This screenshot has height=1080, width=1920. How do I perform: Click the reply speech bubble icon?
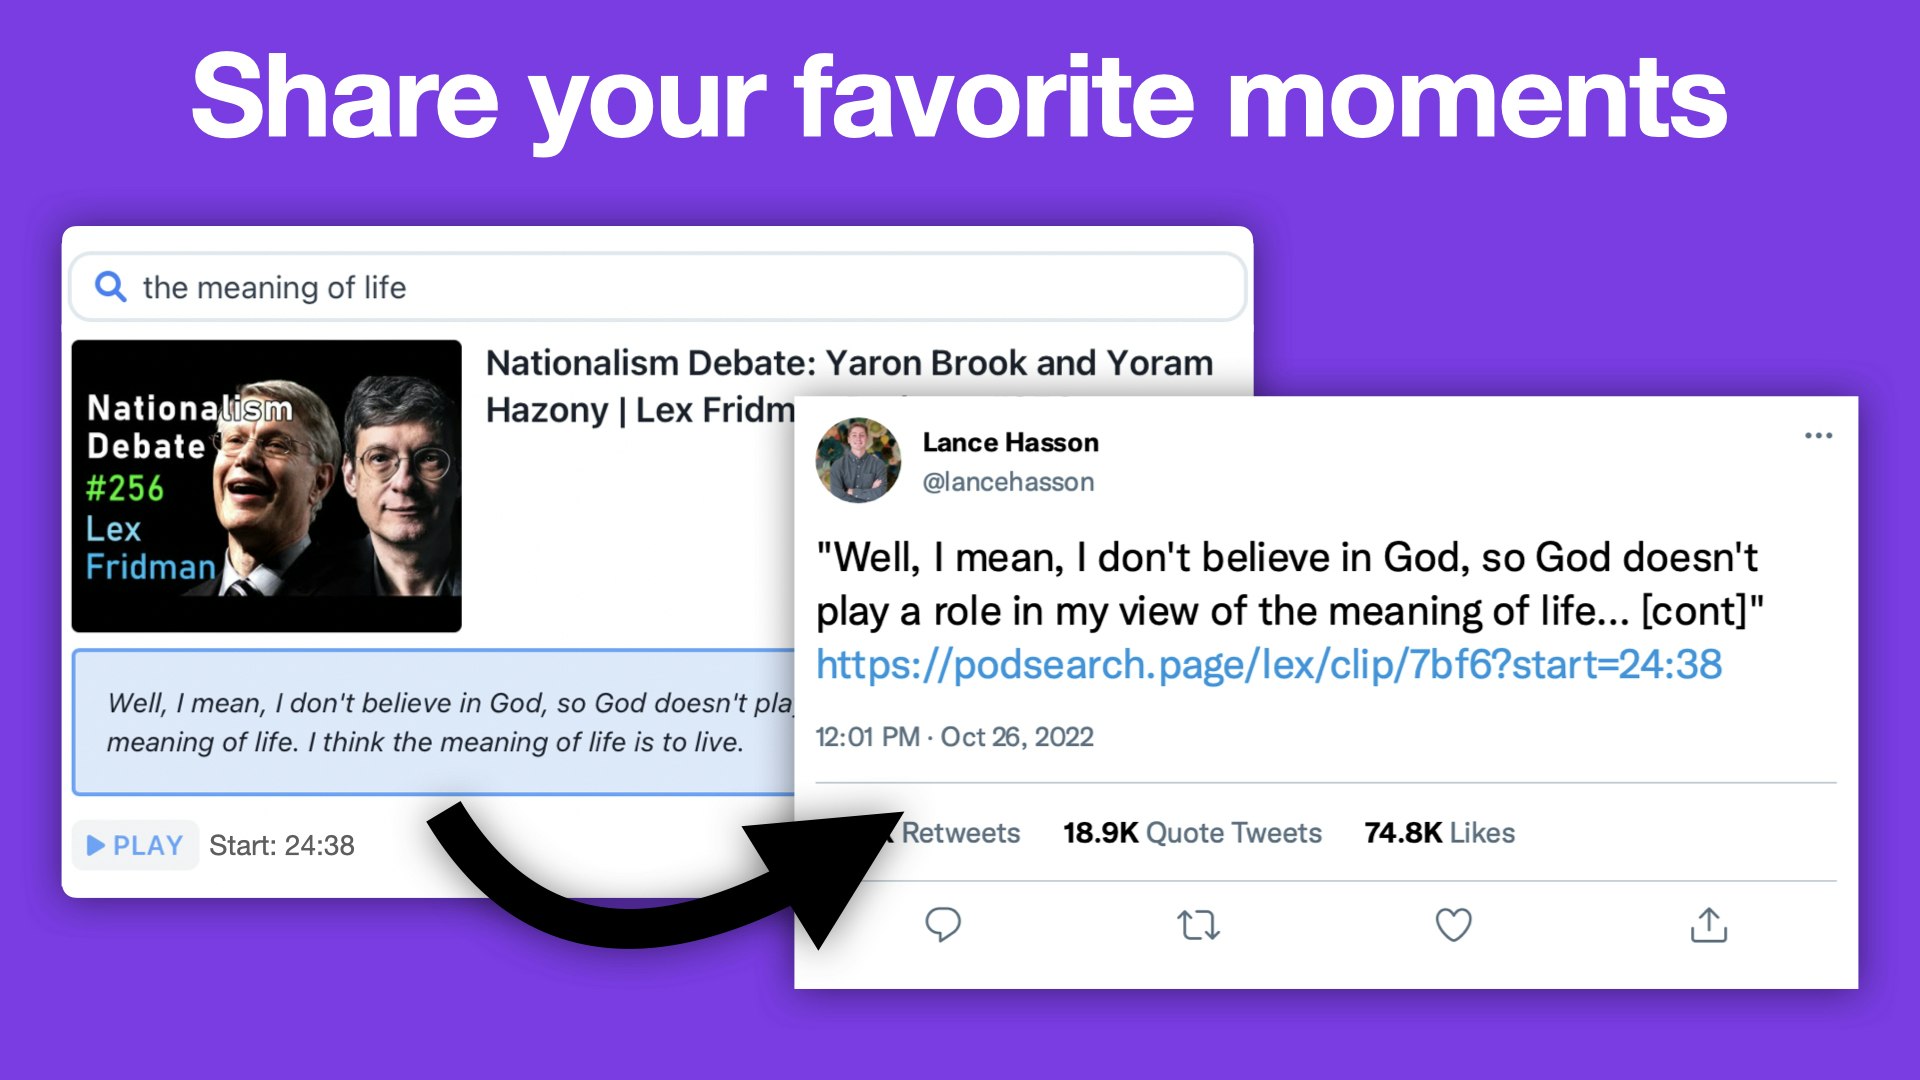pyautogui.click(x=942, y=925)
